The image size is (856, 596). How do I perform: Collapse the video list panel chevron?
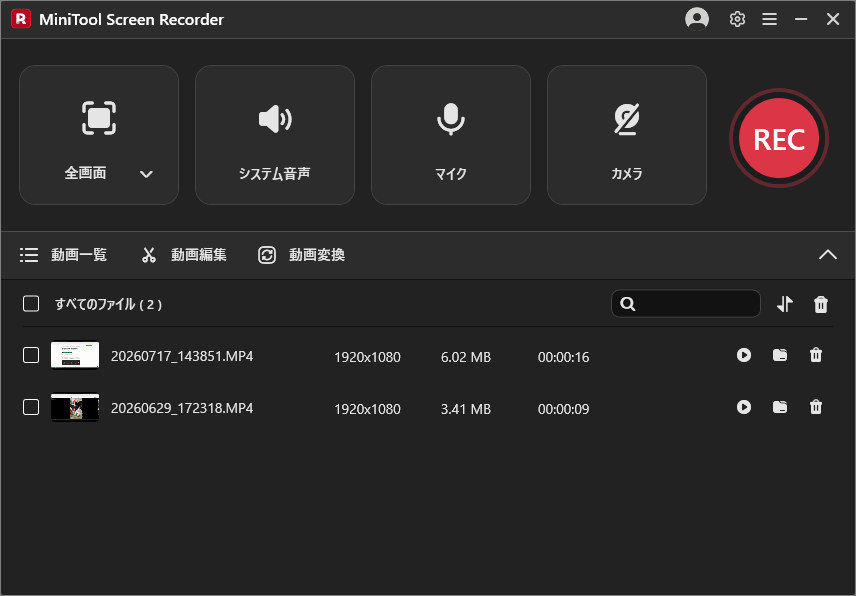point(828,254)
